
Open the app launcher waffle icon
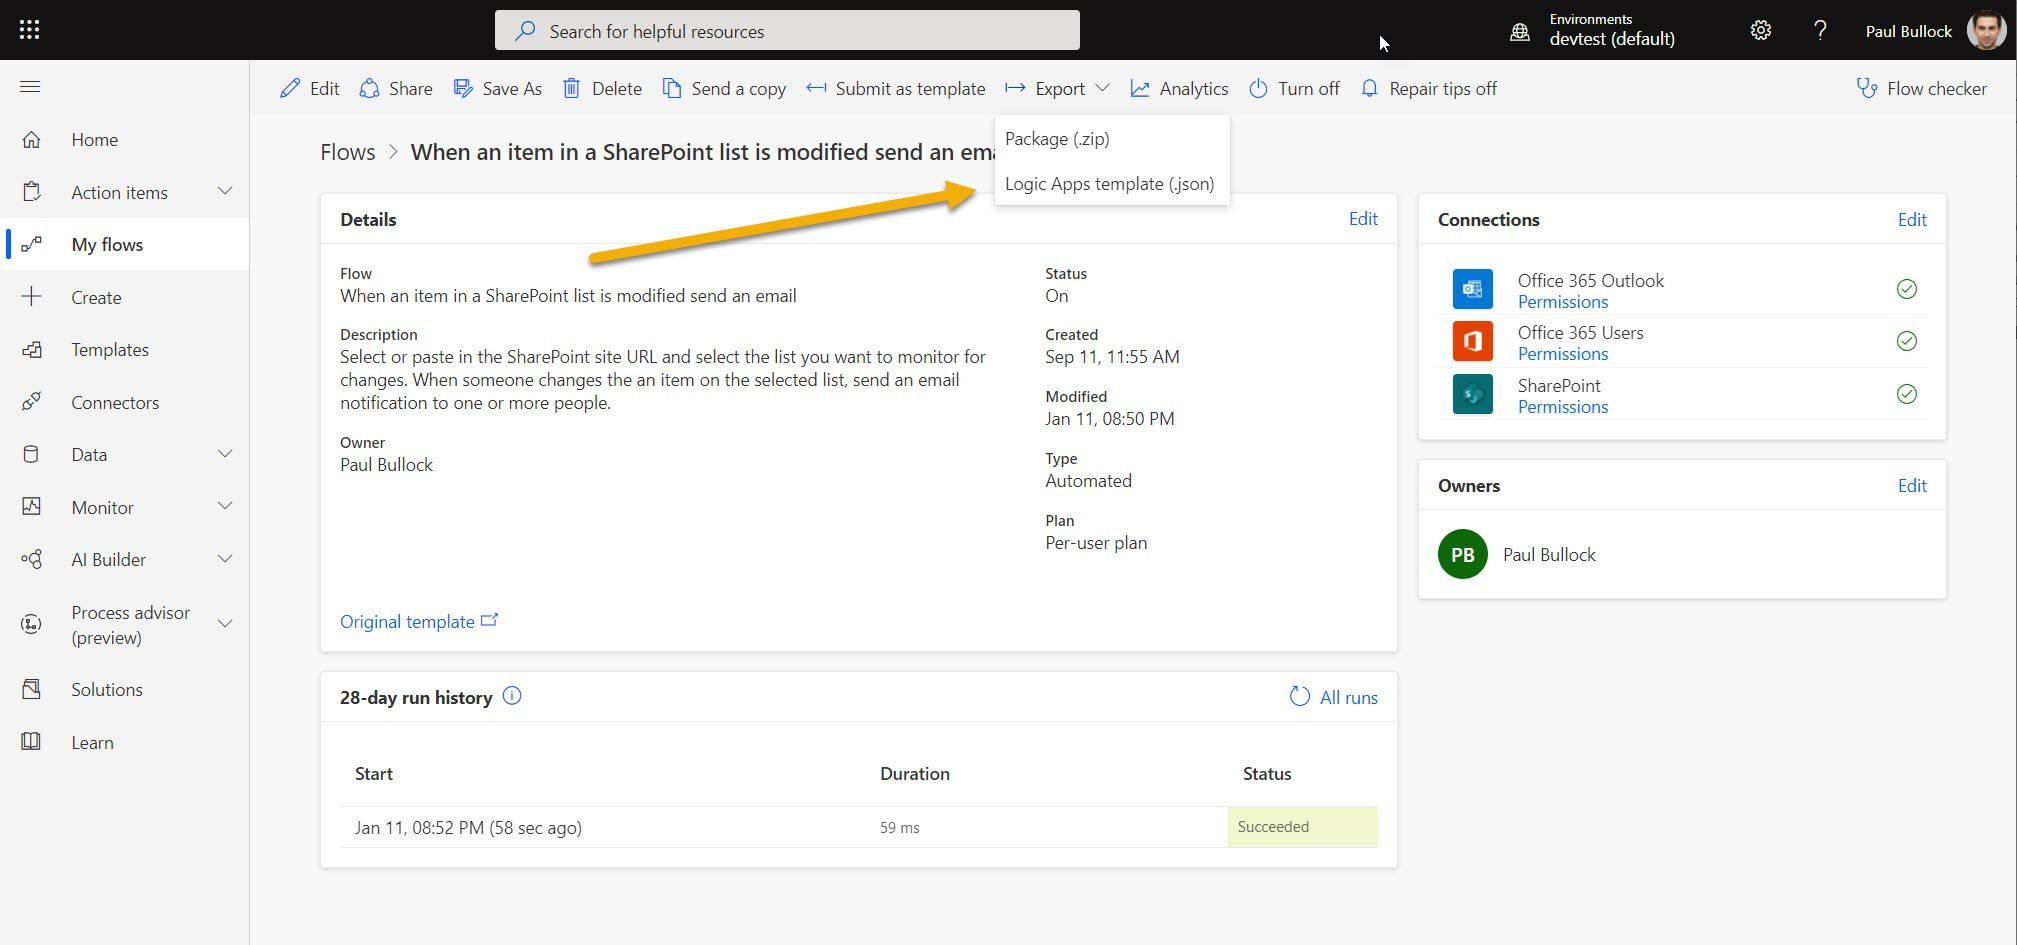[x=30, y=30]
